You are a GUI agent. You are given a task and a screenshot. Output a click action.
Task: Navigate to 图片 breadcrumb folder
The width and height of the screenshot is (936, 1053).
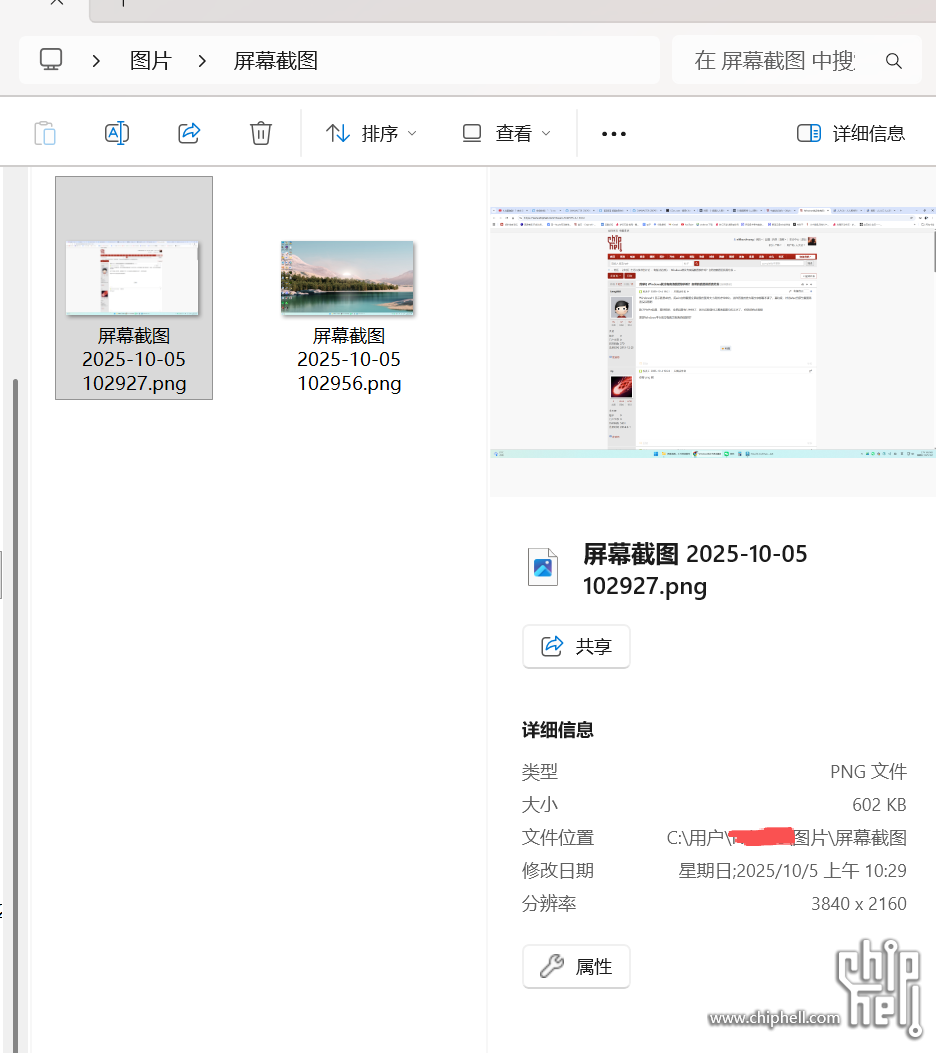click(151, 61)
